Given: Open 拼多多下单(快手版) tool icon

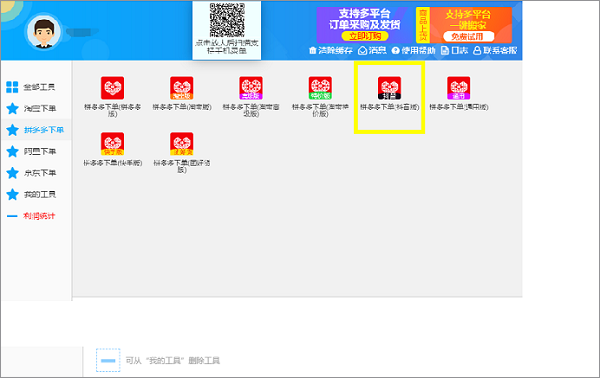Looking at the screenshot, I should (112, 143).
